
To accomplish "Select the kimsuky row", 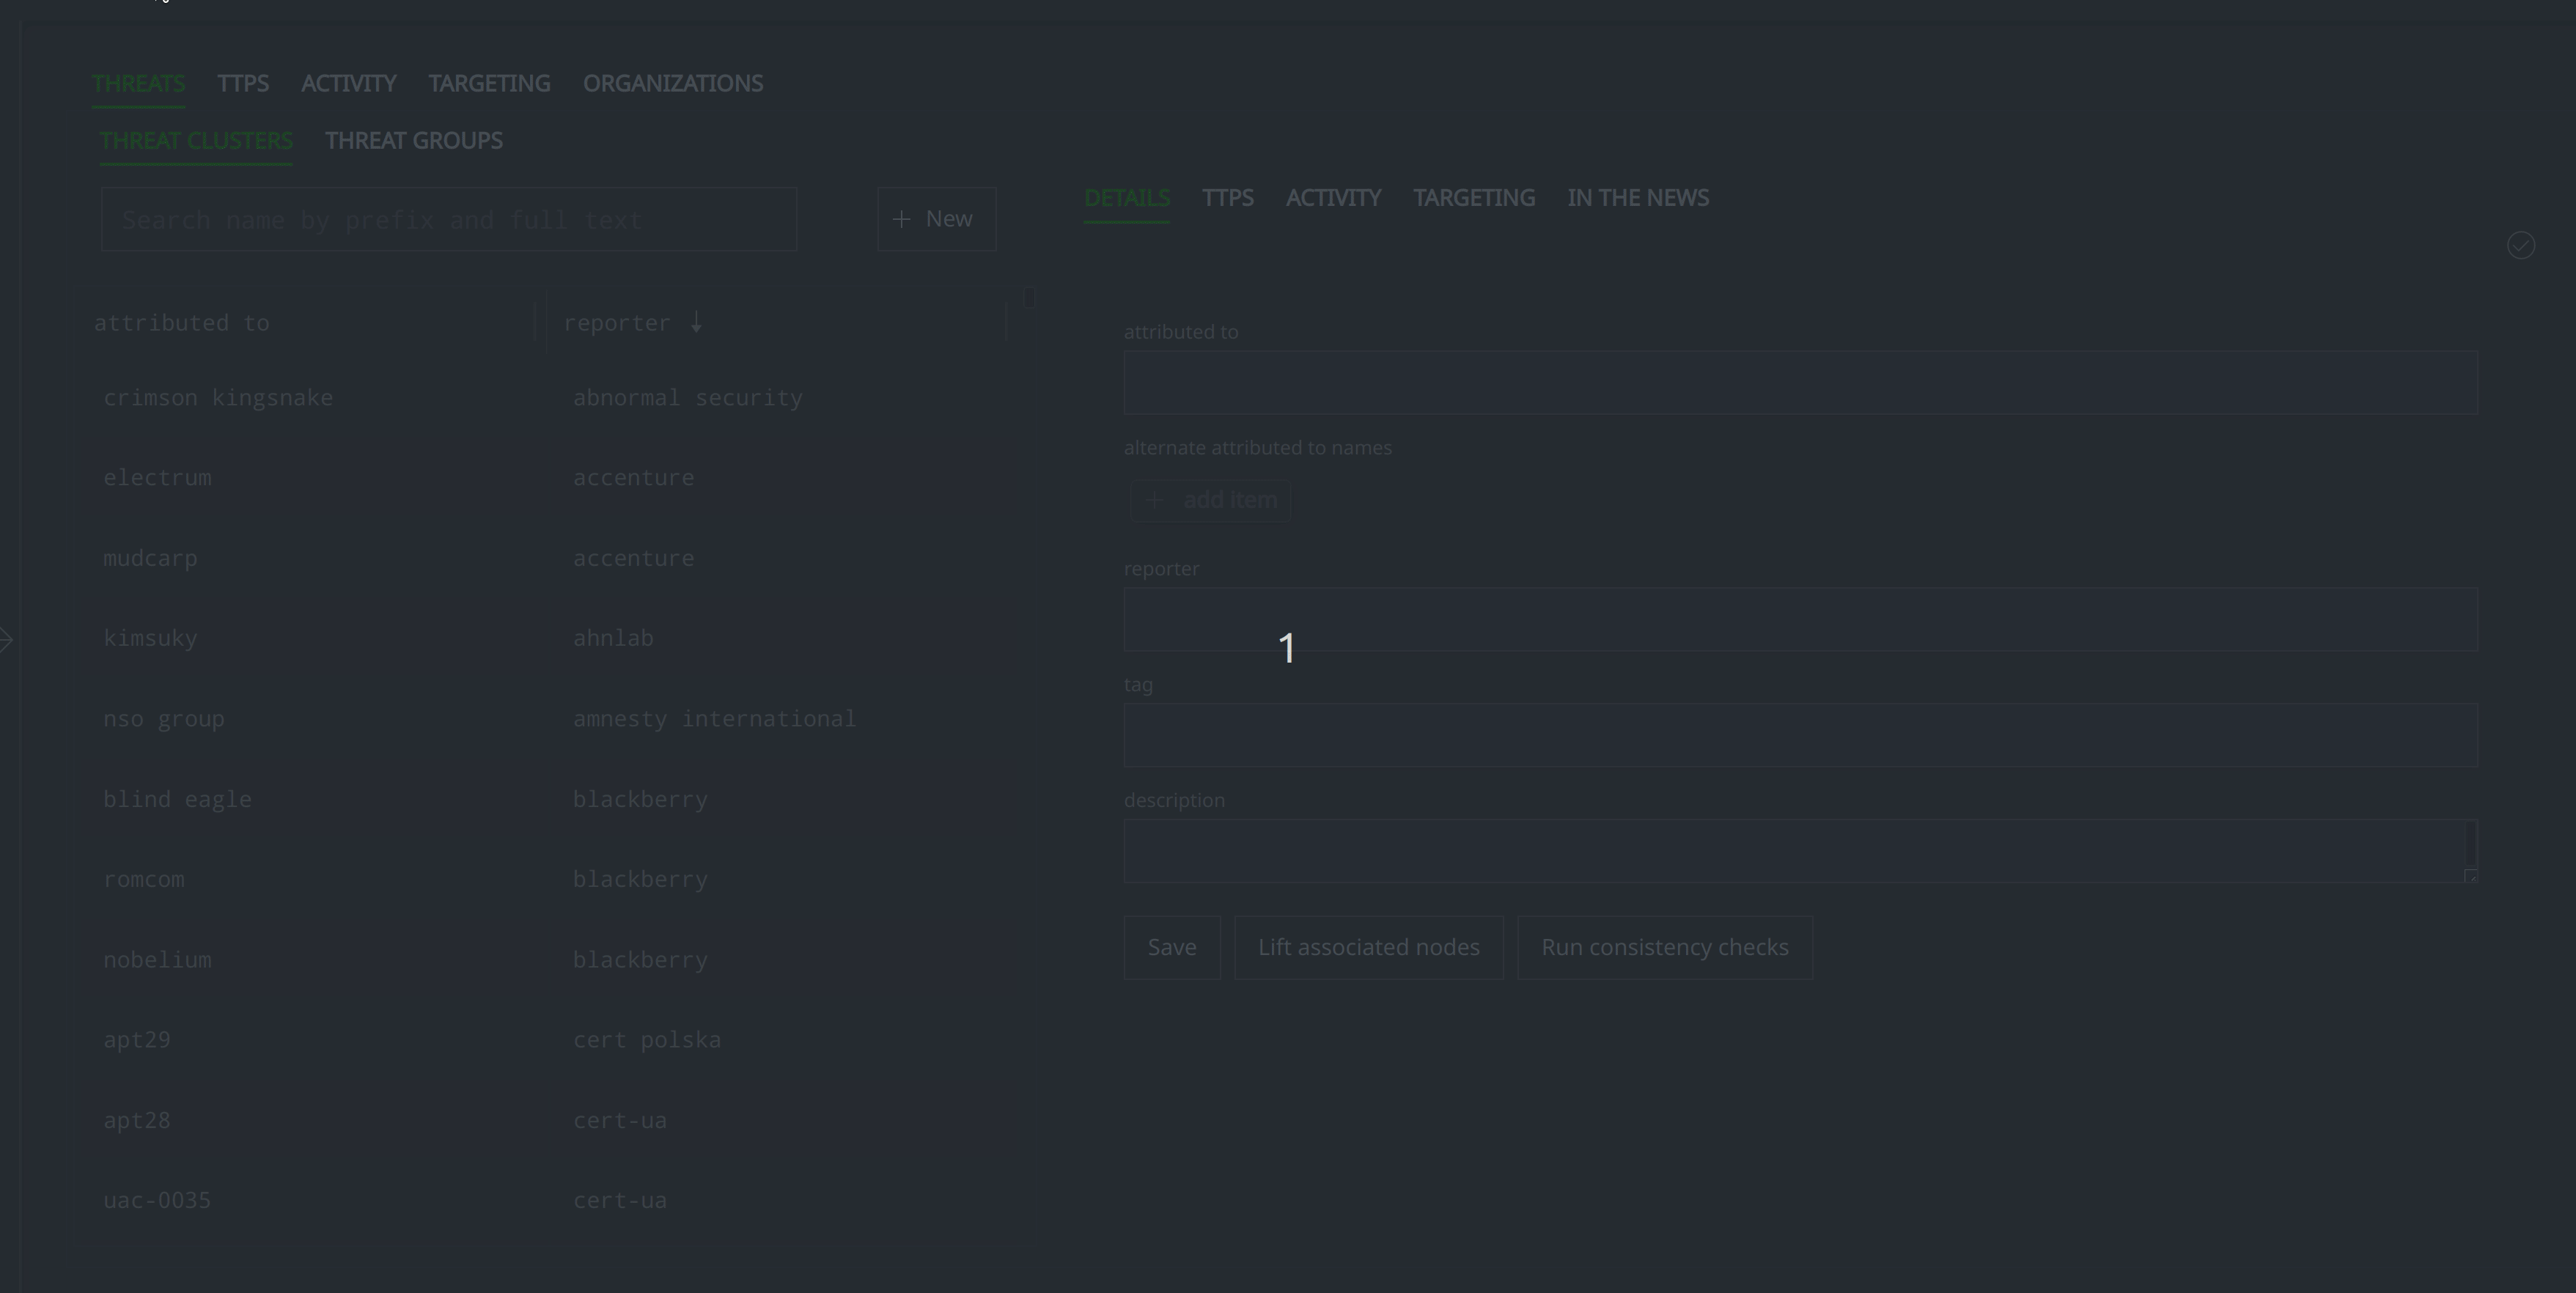I will [151, 638].
